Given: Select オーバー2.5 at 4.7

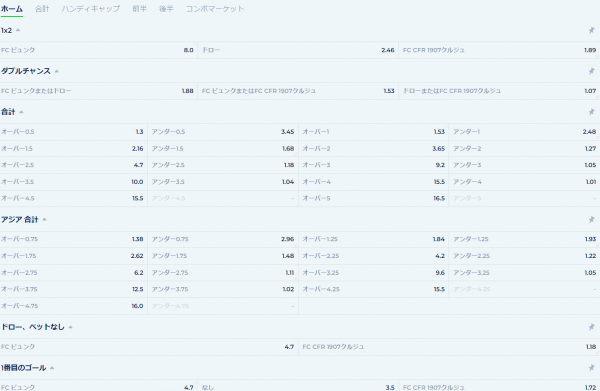Looking at the screenshot, I should coord(73,165).
